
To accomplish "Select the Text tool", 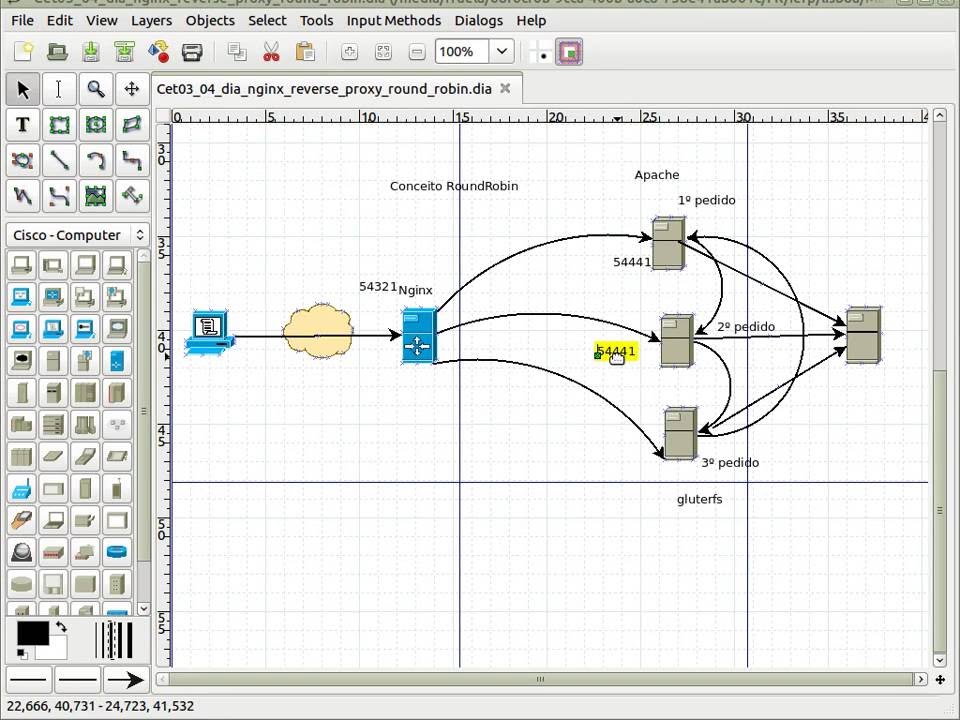I will (x=23, y=125).
